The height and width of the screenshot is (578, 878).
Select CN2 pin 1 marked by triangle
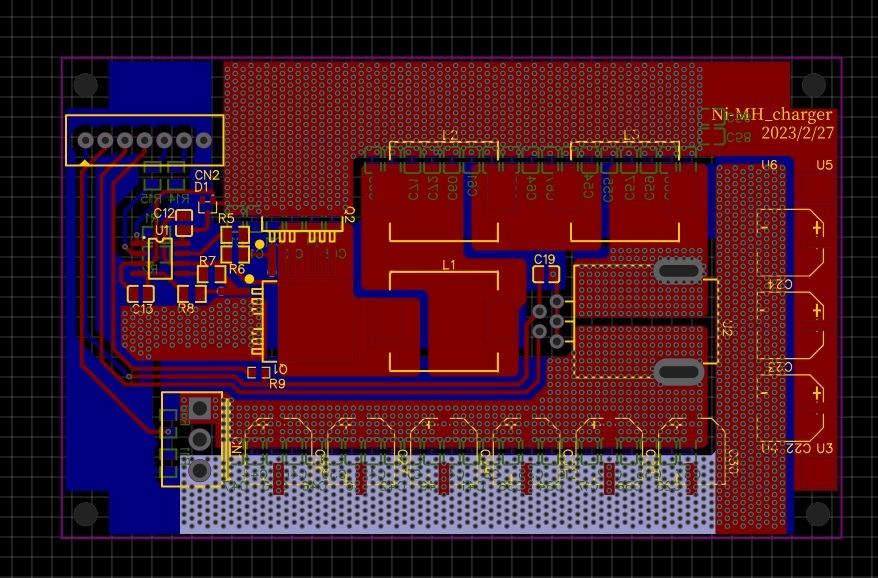[85, 140]
